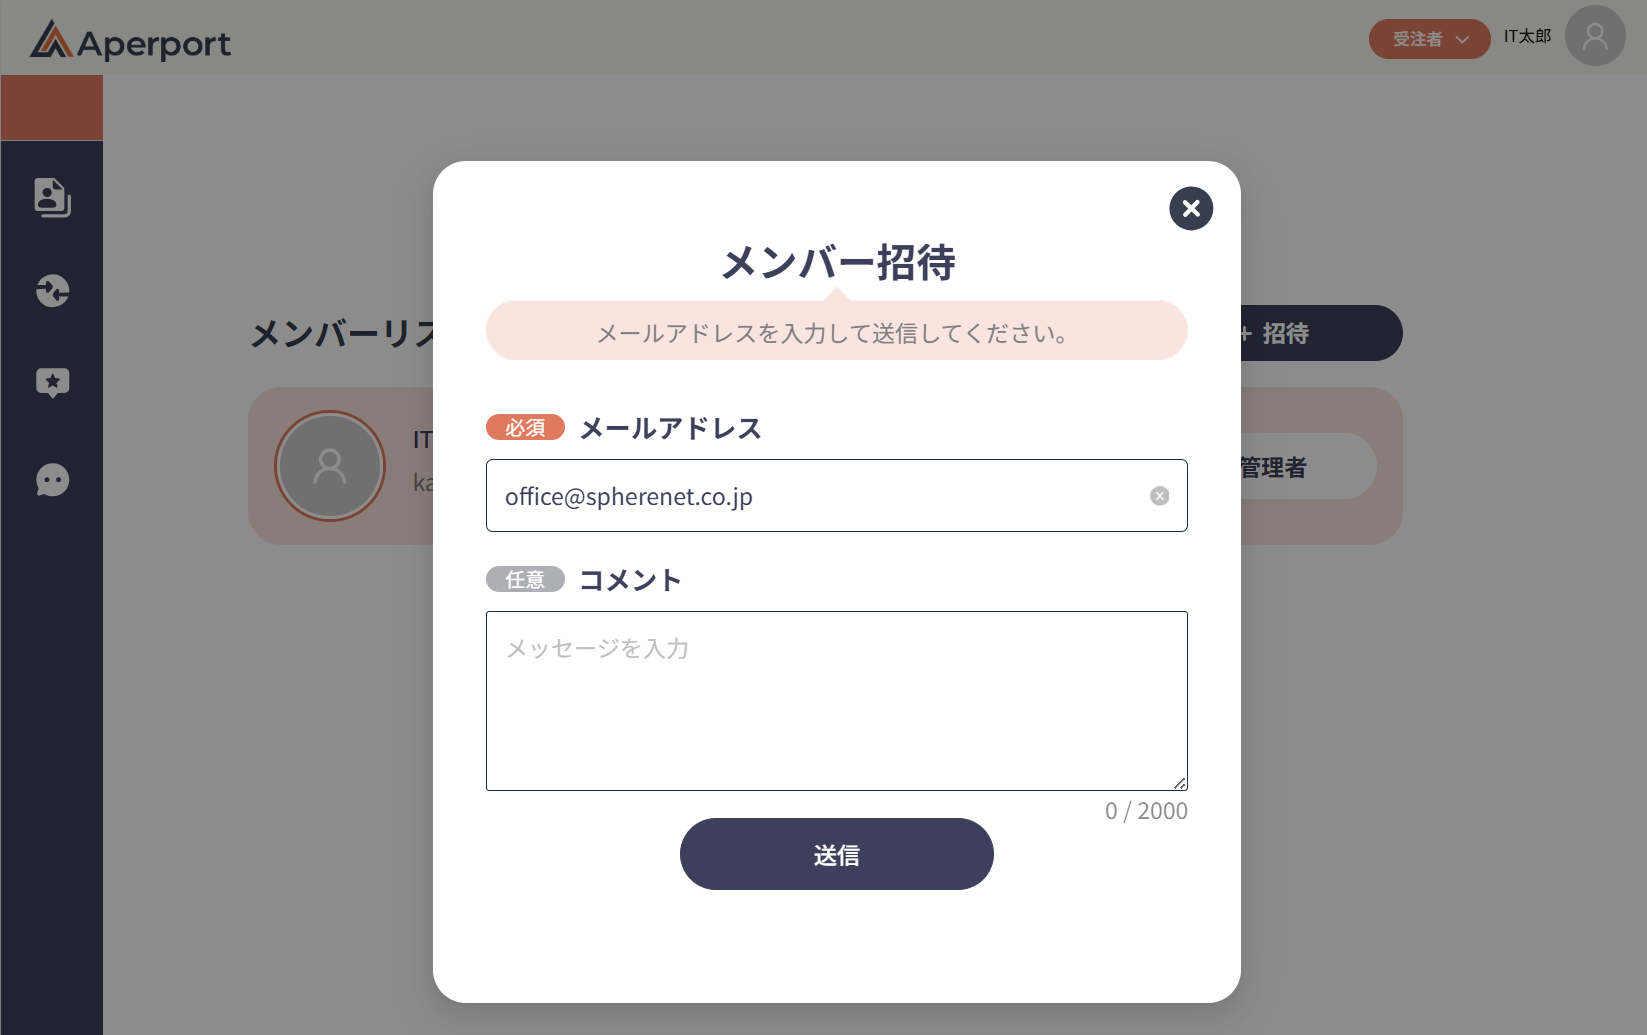The width and height of the screenshot is (1647, 1035).
Task: Click the 任意 optional badge
Action: (525, 580)
